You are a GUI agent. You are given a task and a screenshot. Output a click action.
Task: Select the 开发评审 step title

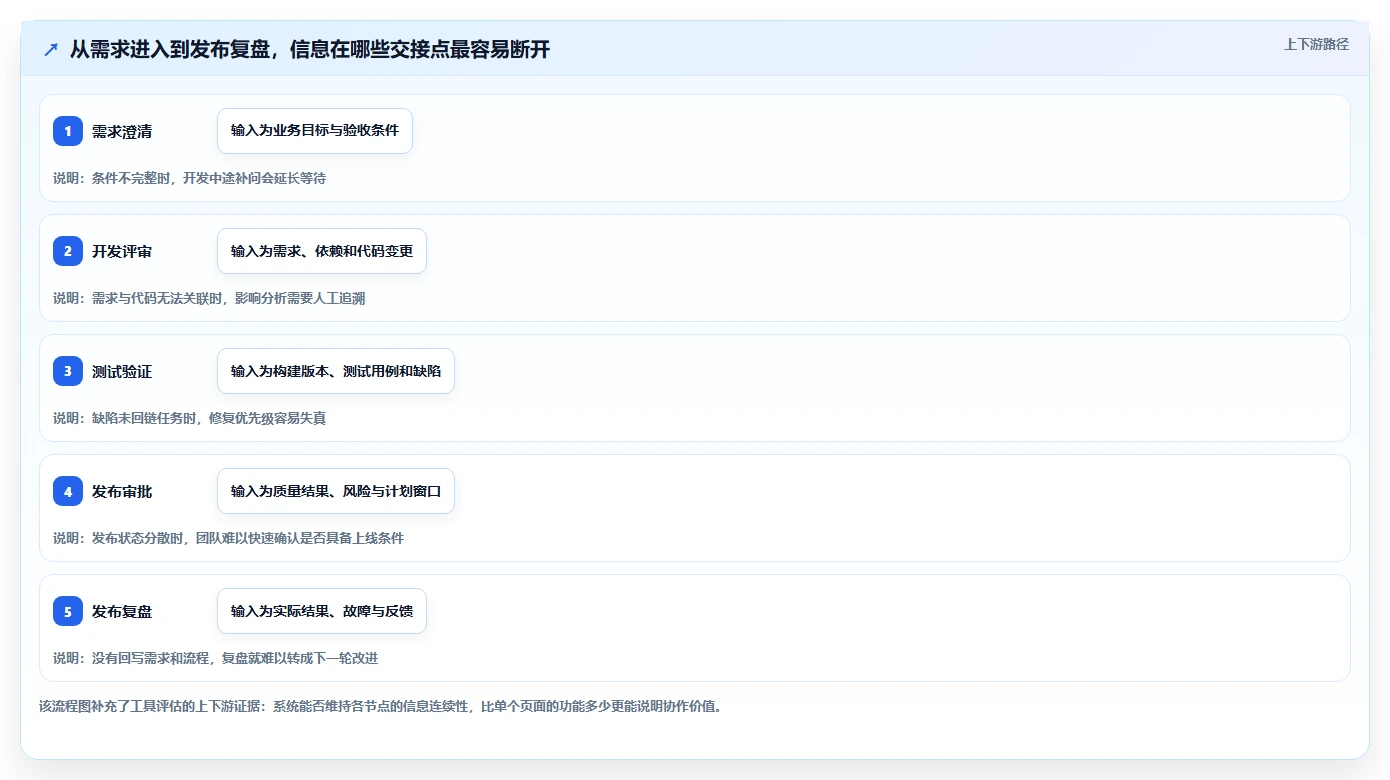pyautogui.click(x=122, y=251)
